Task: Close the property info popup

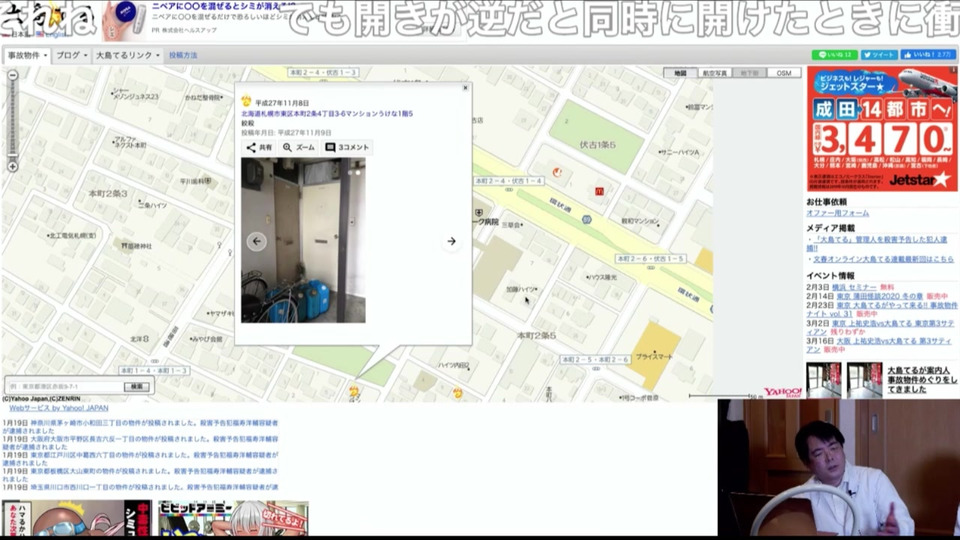Action: point(465,88)
